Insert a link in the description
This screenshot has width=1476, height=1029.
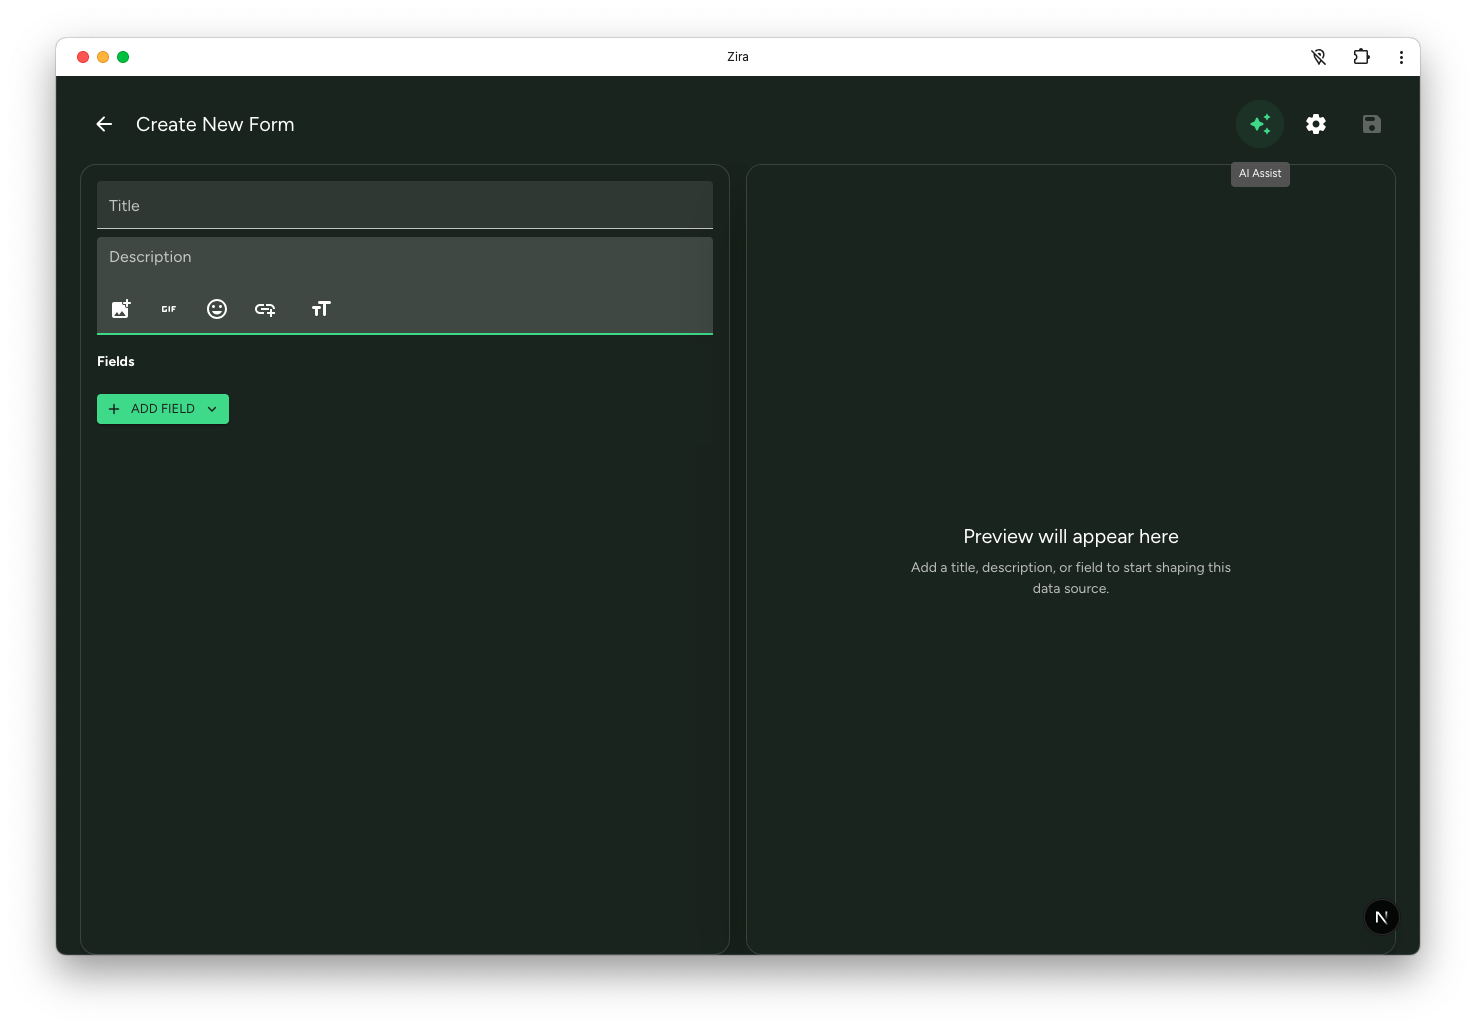pyautogui.click(x=265, y=309)
